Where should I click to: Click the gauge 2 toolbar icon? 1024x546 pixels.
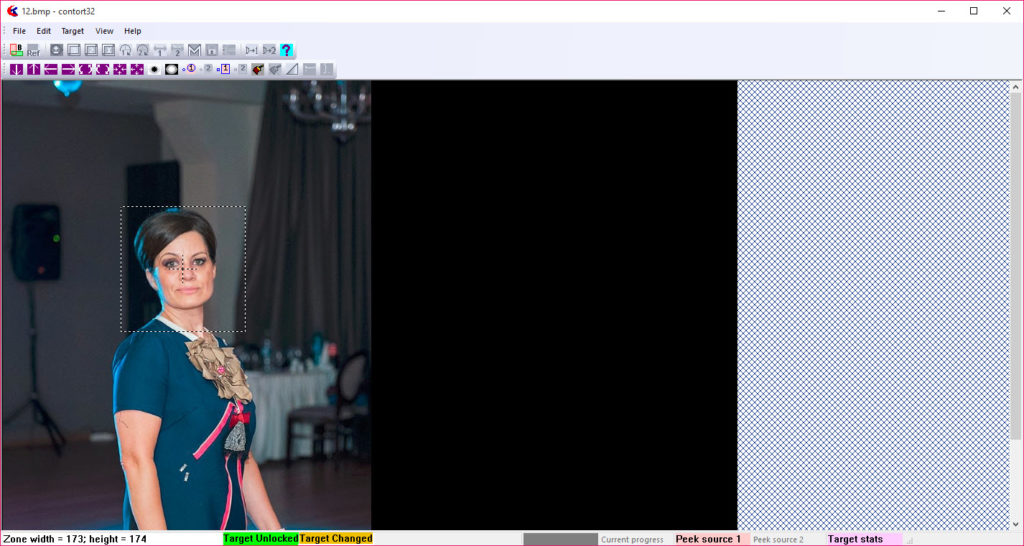(142, 50)
